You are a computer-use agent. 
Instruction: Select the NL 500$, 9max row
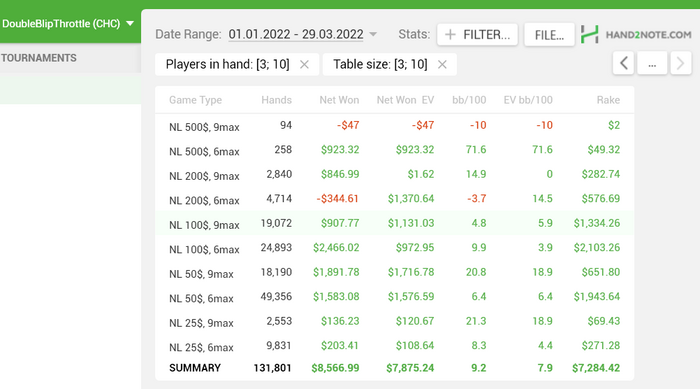click(x=394, y=125)
